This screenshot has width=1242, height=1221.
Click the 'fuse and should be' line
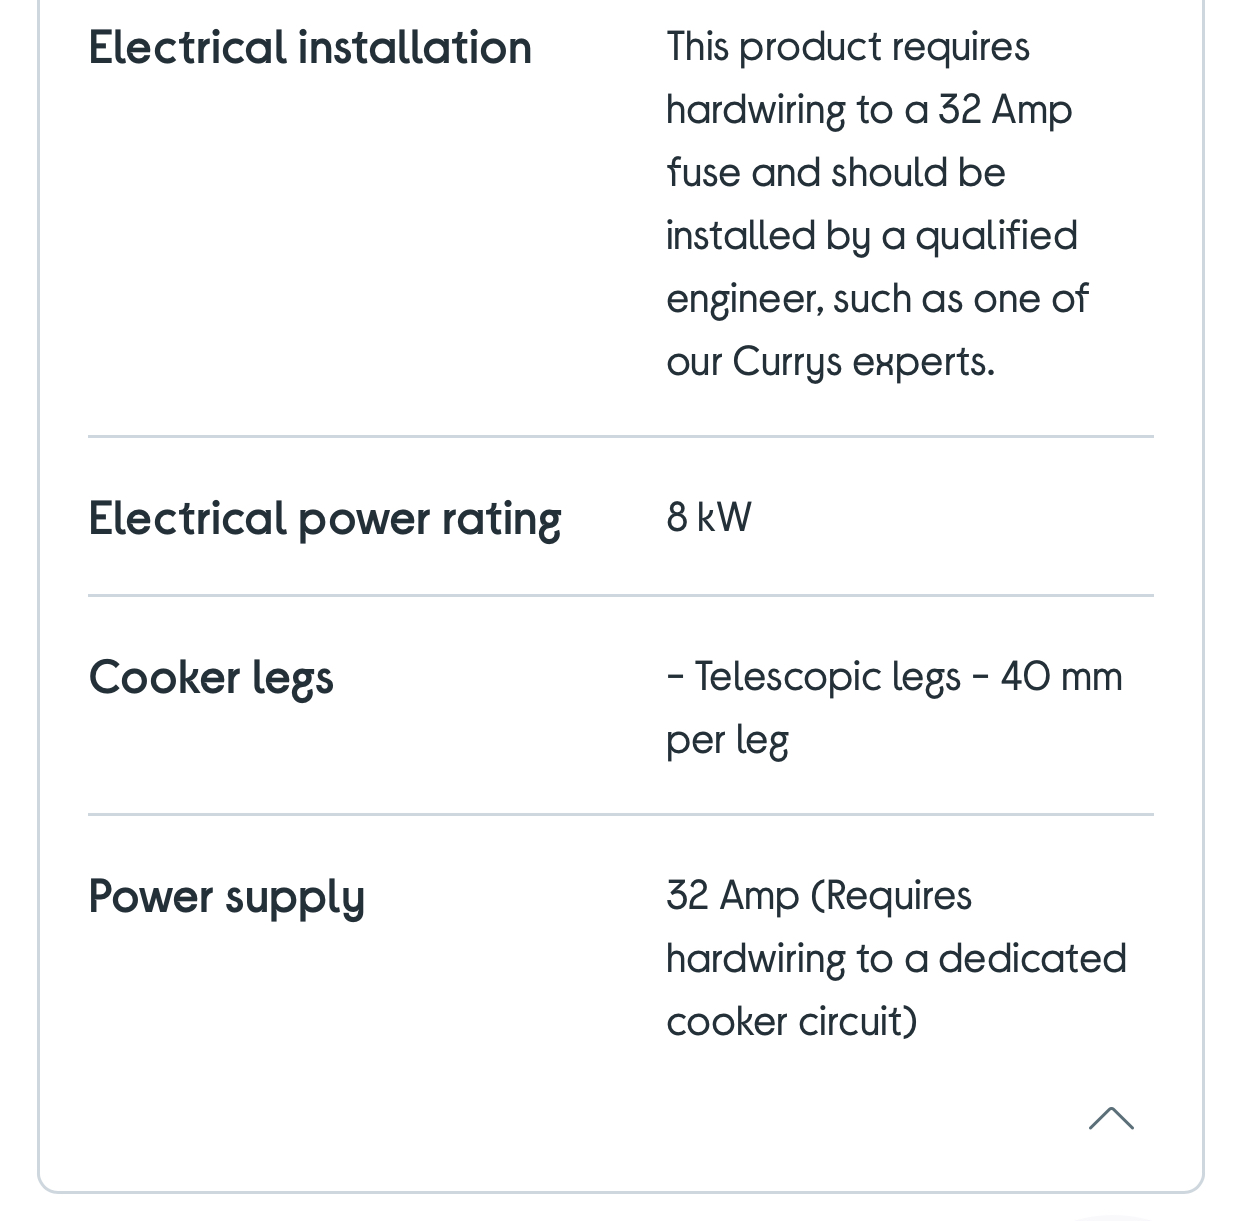pos(836,173)
